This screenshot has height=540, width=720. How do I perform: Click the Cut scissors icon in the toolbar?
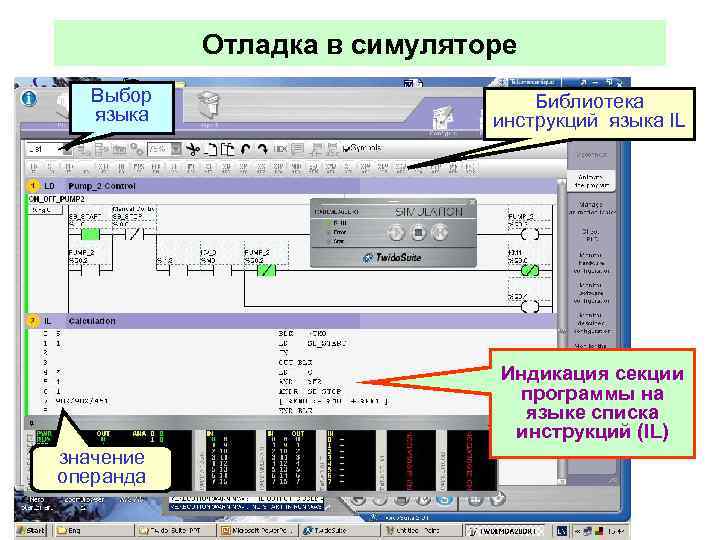[x=192, y=149]
